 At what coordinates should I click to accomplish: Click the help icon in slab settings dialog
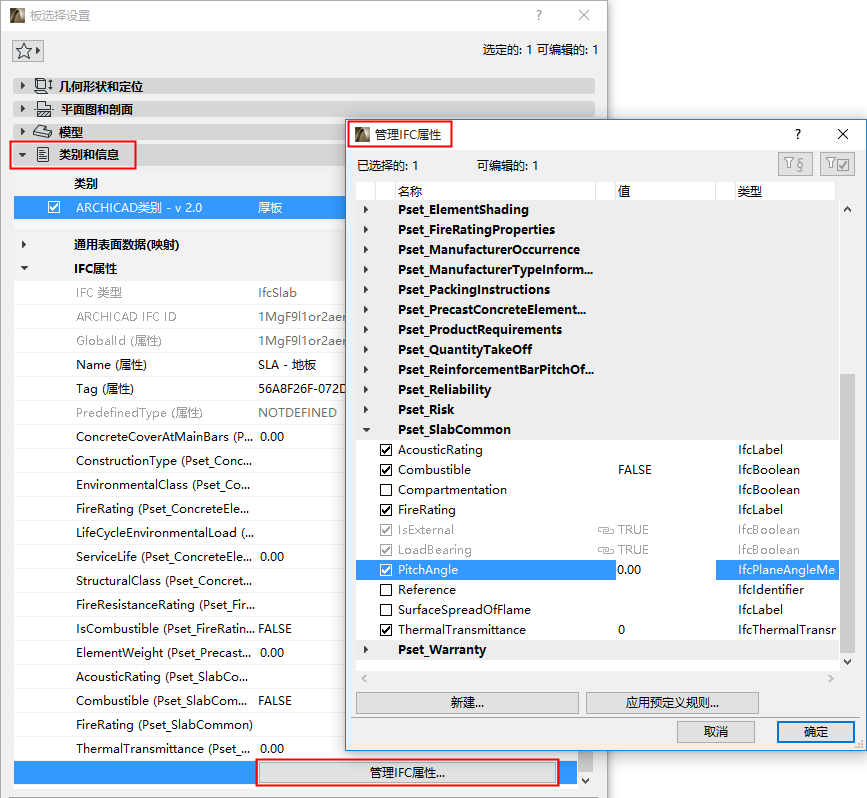[x=538, y=15]
